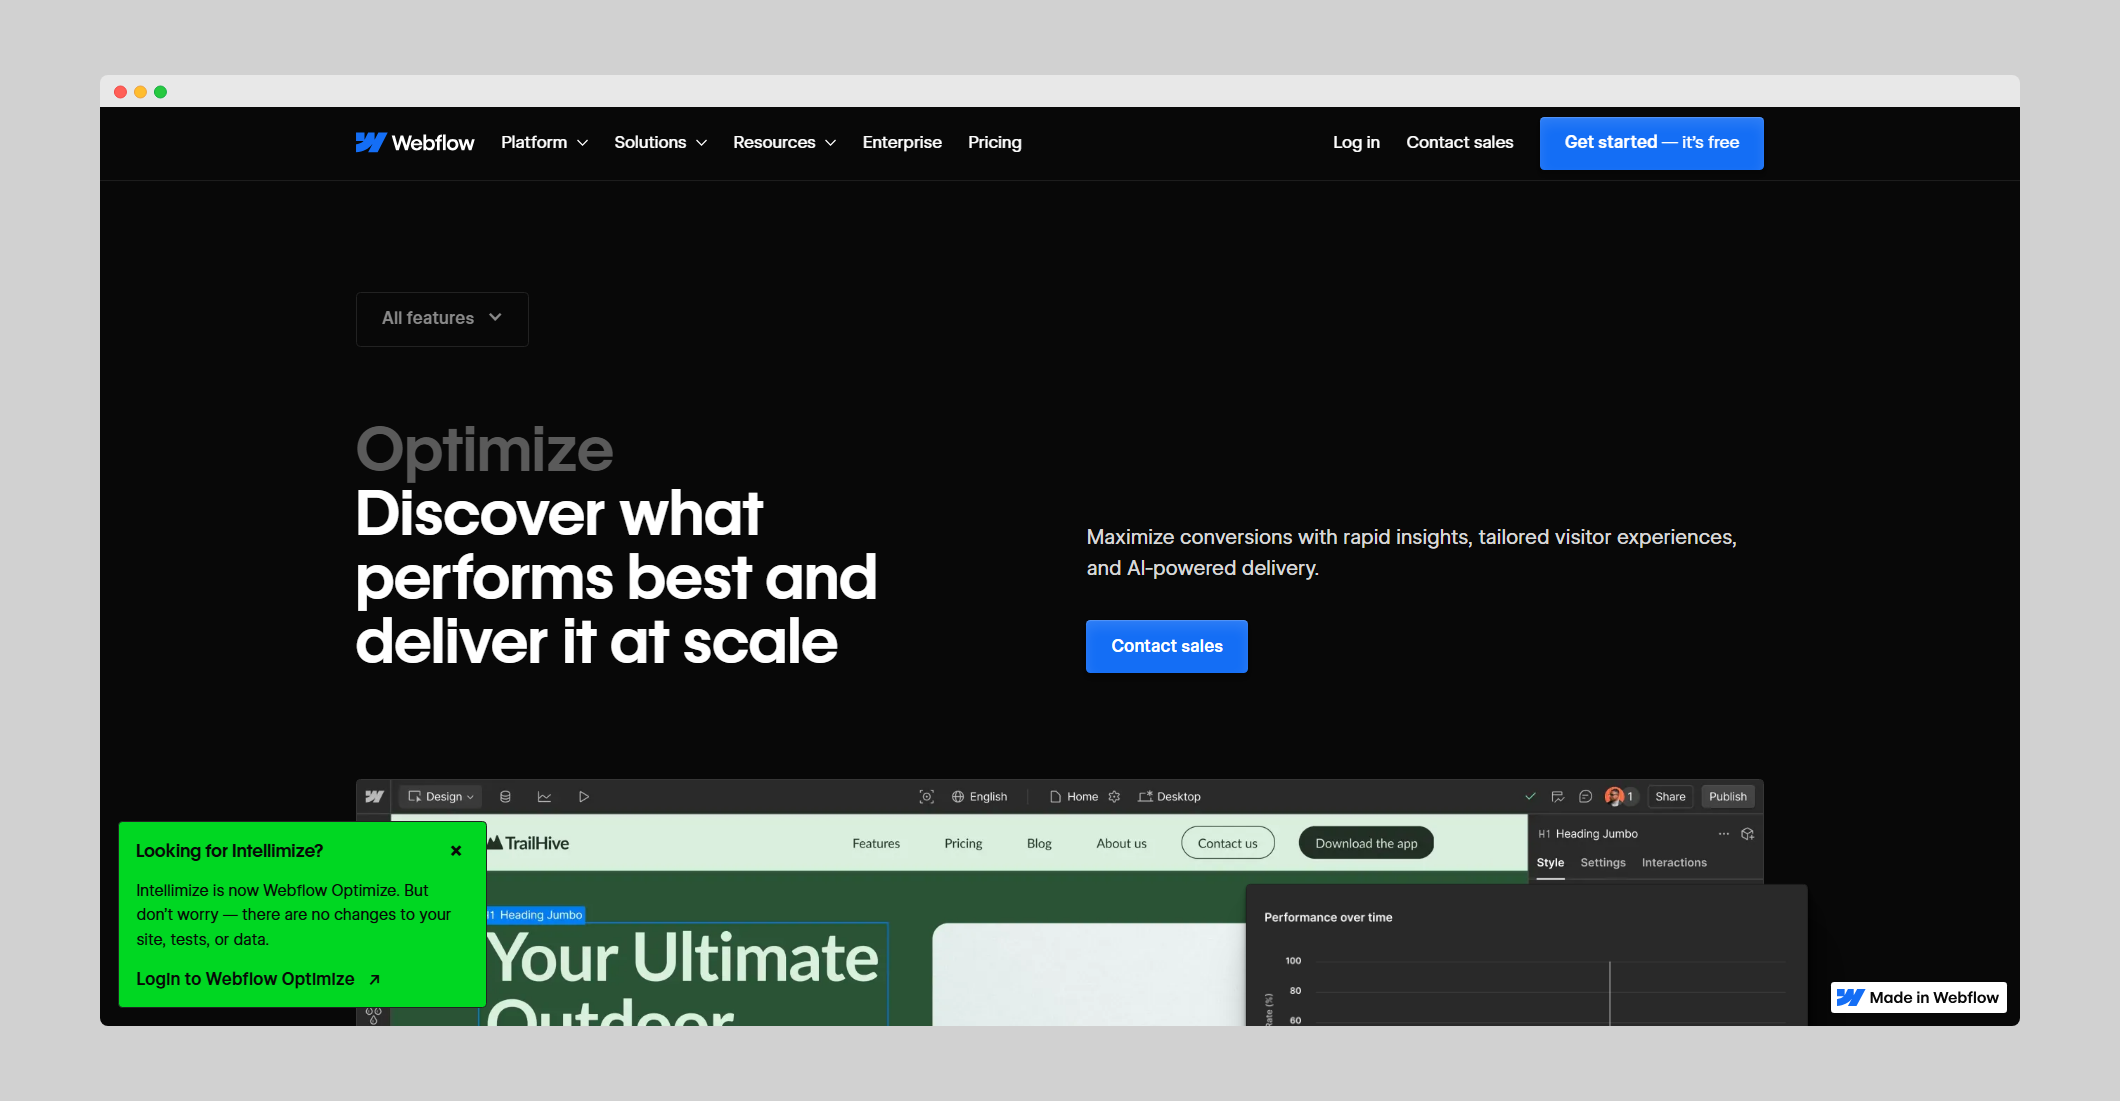The width and height of the screenshot is (2120, 1101).
Task: Switch to the Style tab
Action: tap(1550, 863)
